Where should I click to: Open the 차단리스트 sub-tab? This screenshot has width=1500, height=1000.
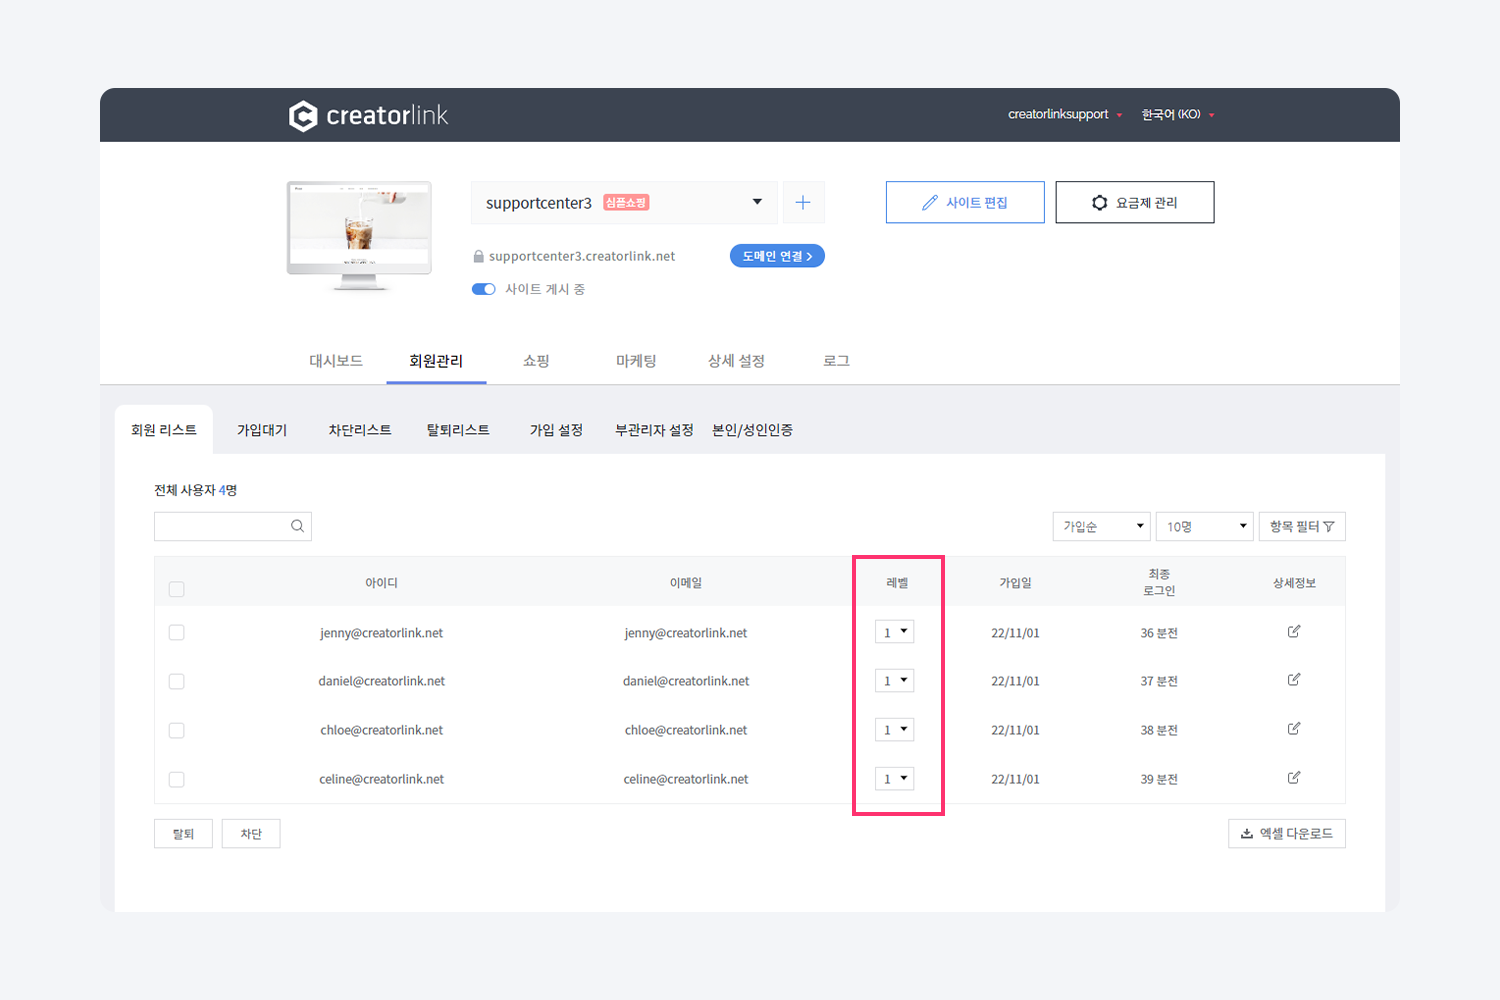tap(360, 430)
